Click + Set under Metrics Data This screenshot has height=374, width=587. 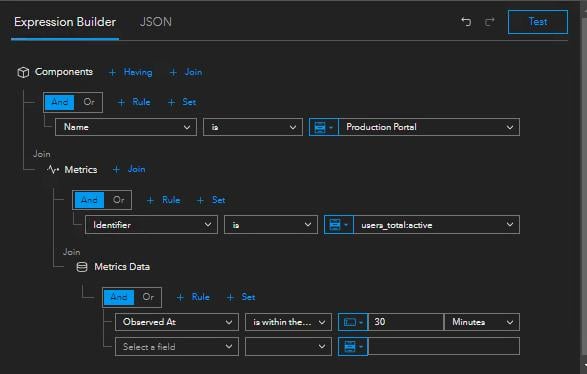point(241,297)
